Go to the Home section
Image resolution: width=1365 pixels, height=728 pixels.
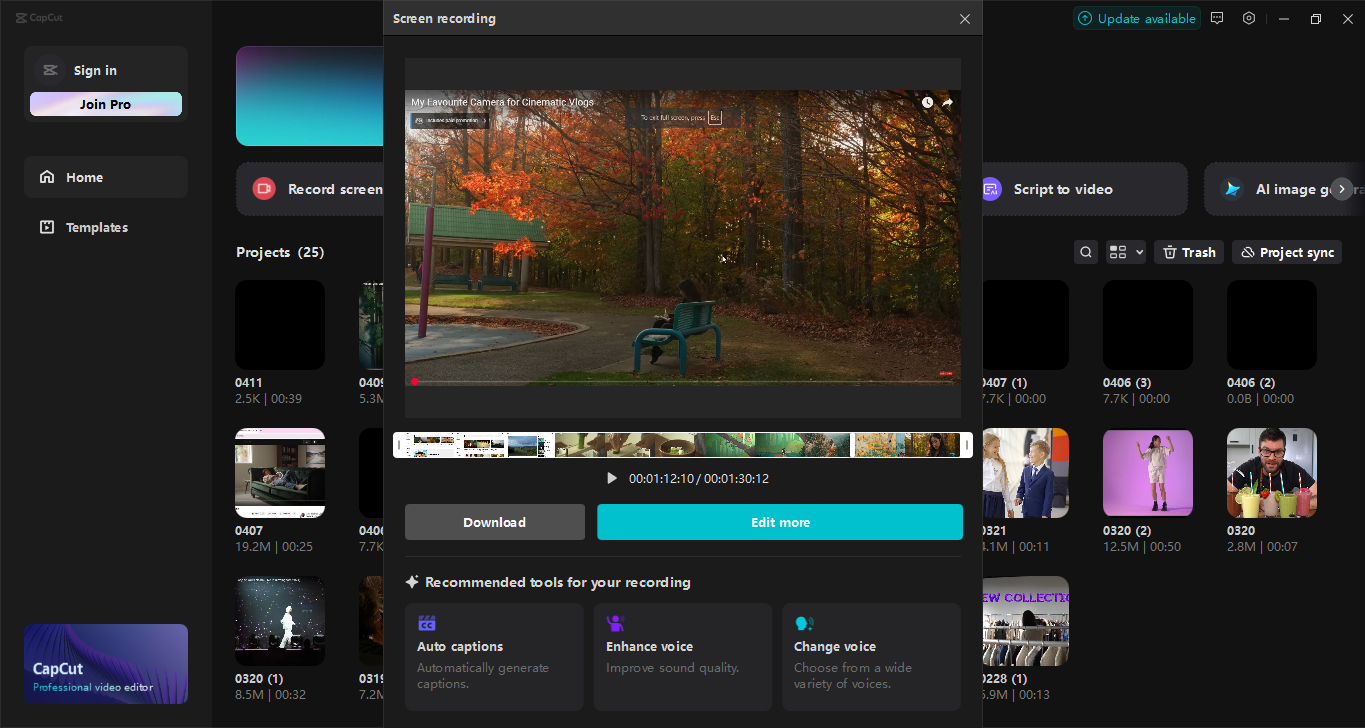point(106,177)
